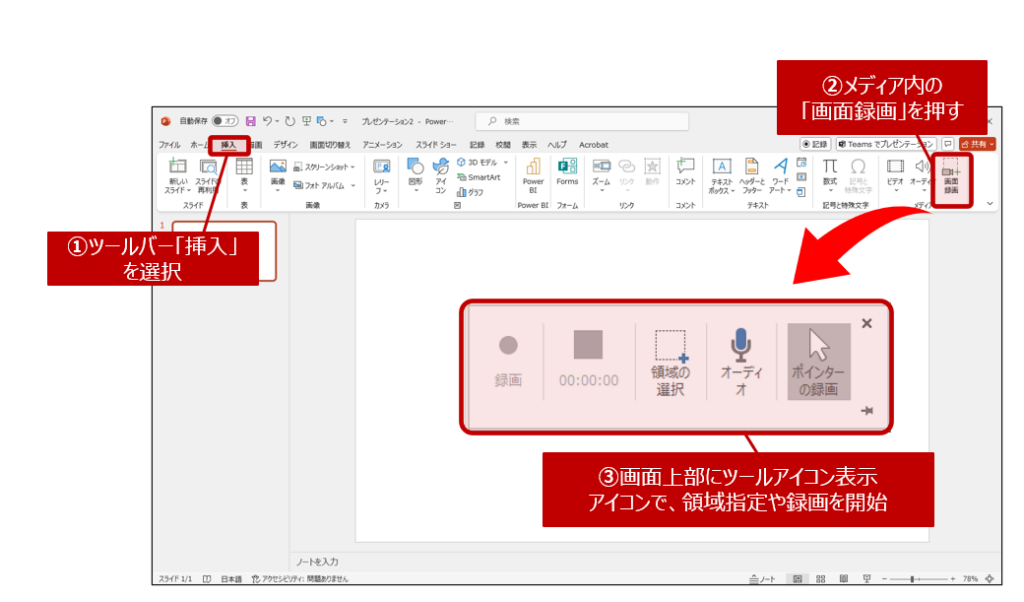Close the screen recording control dock
The width and height of the screenshot is (1024, 602).
click(867, 323)
